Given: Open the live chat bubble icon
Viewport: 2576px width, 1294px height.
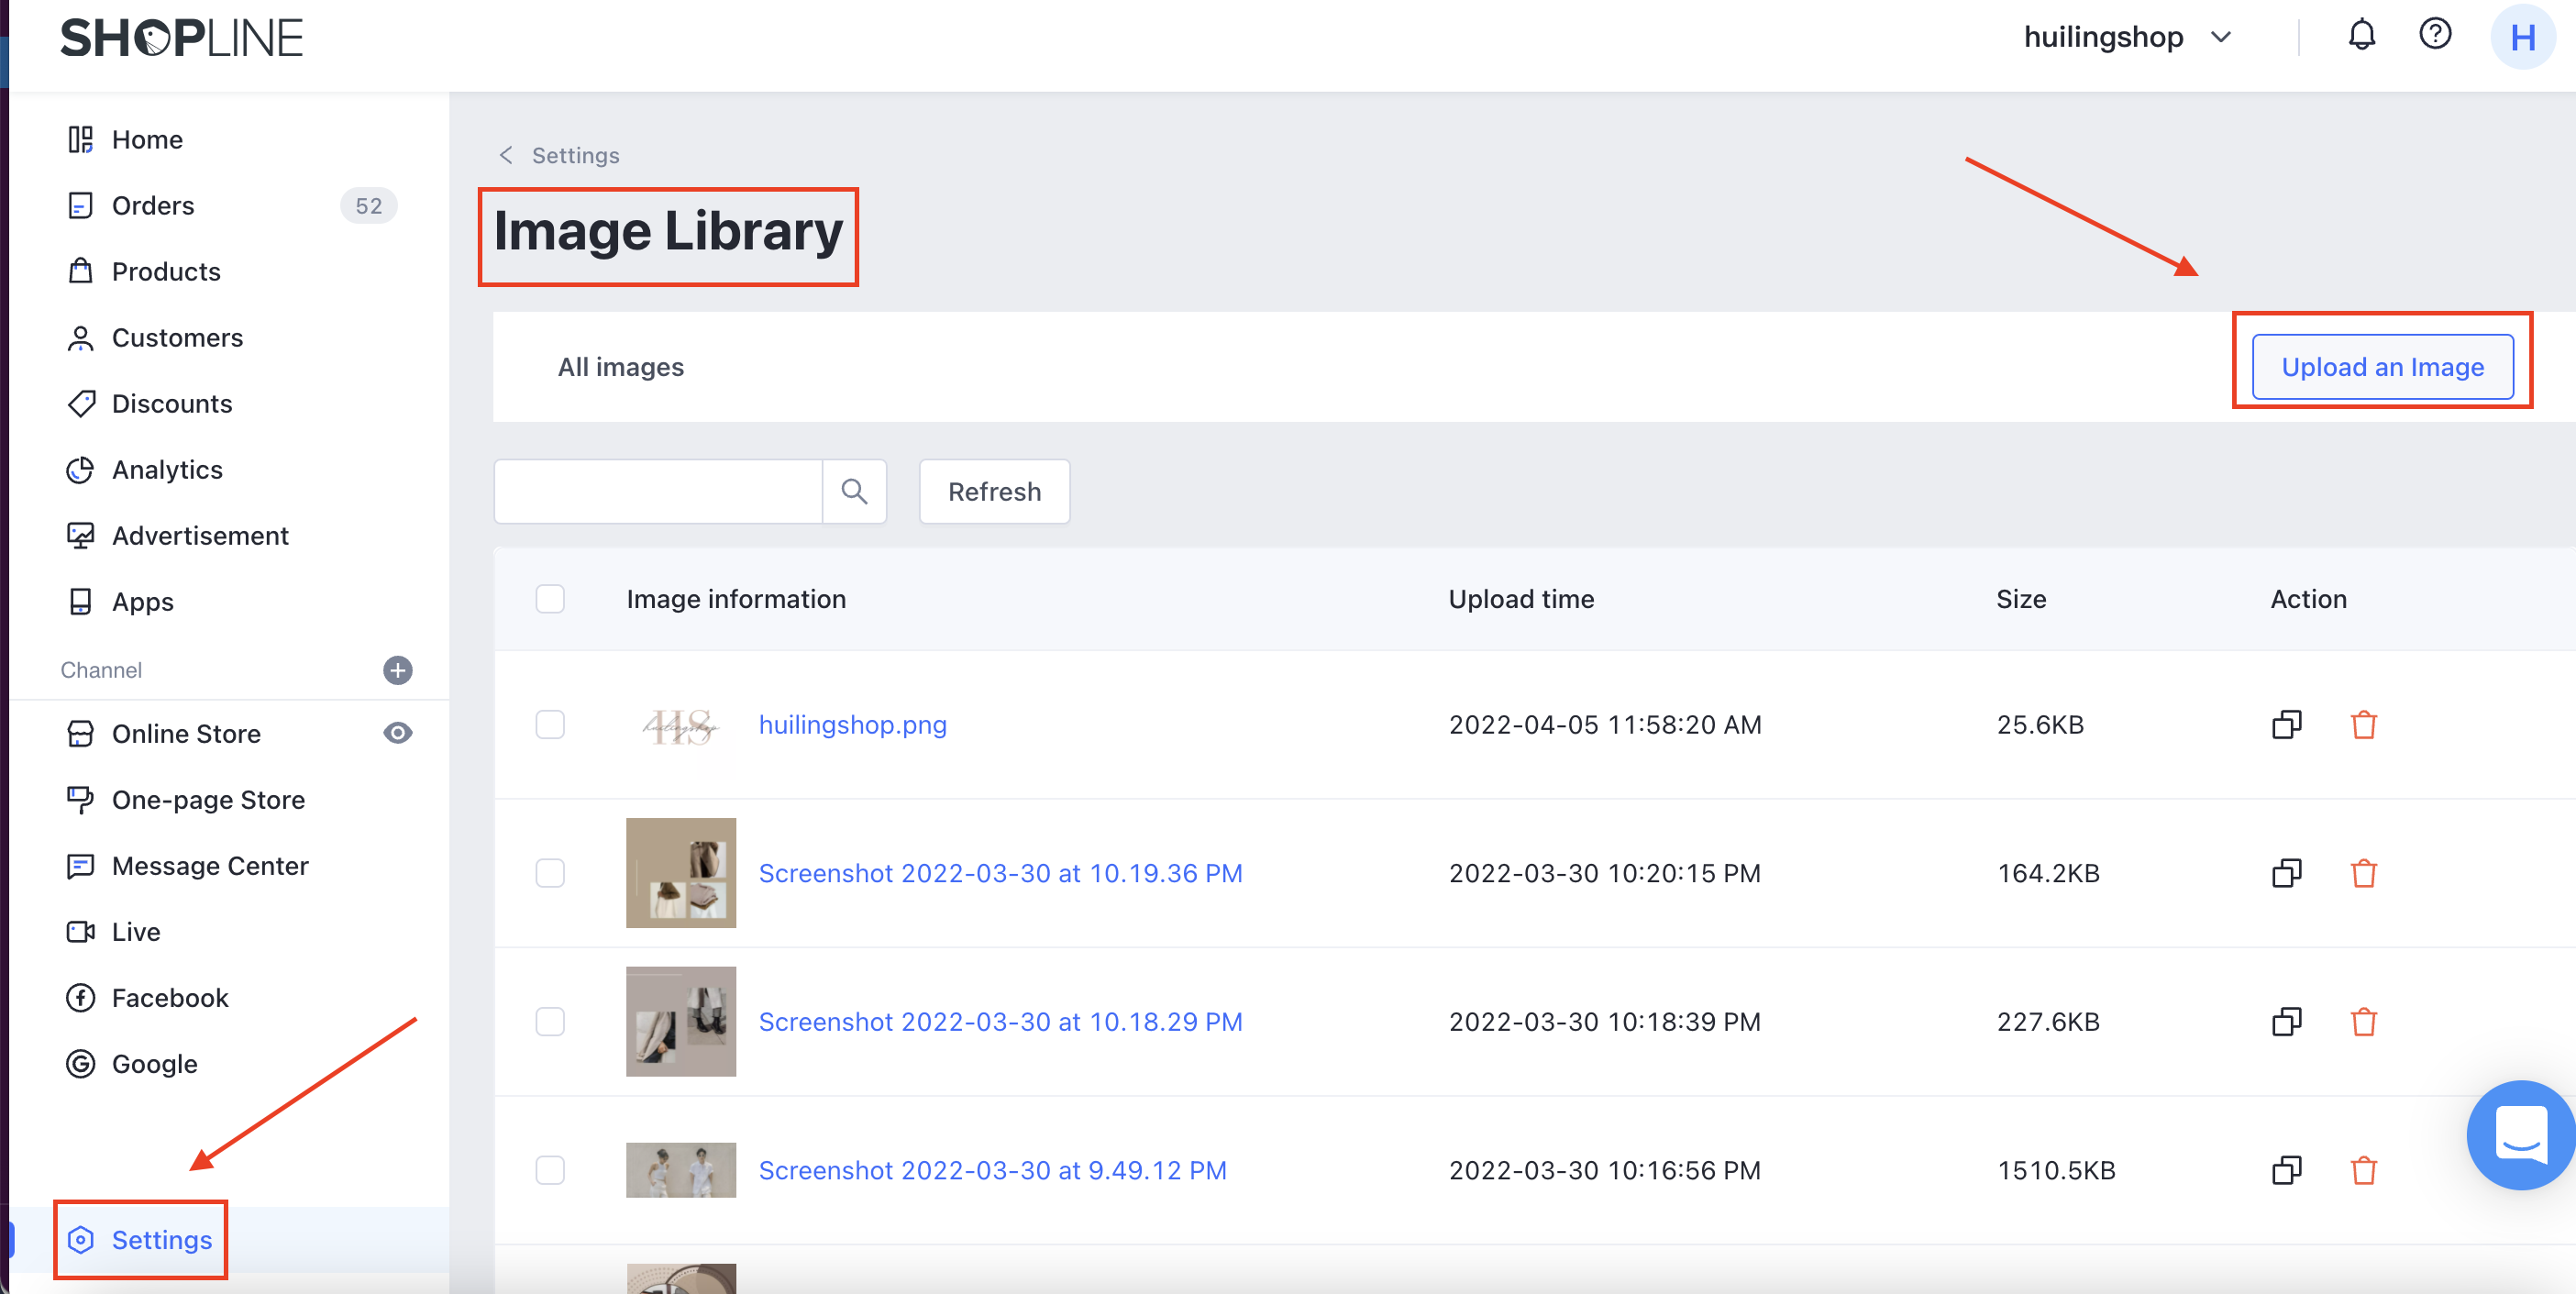Looking at the screenshot, I should pyautogui.click(x=2521, y=1135).
